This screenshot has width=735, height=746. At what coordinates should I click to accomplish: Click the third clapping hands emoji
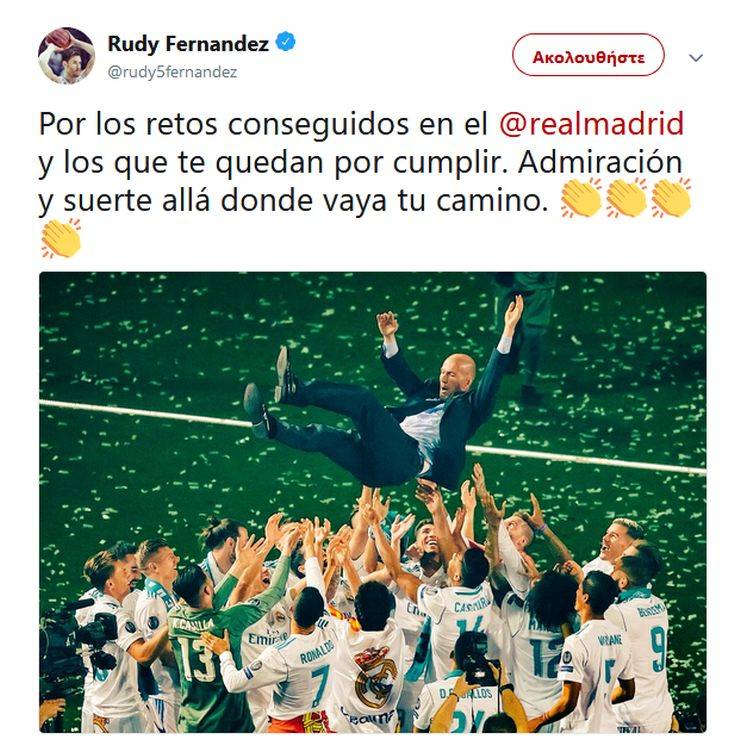pyautogui.click(x=671, y=198)
